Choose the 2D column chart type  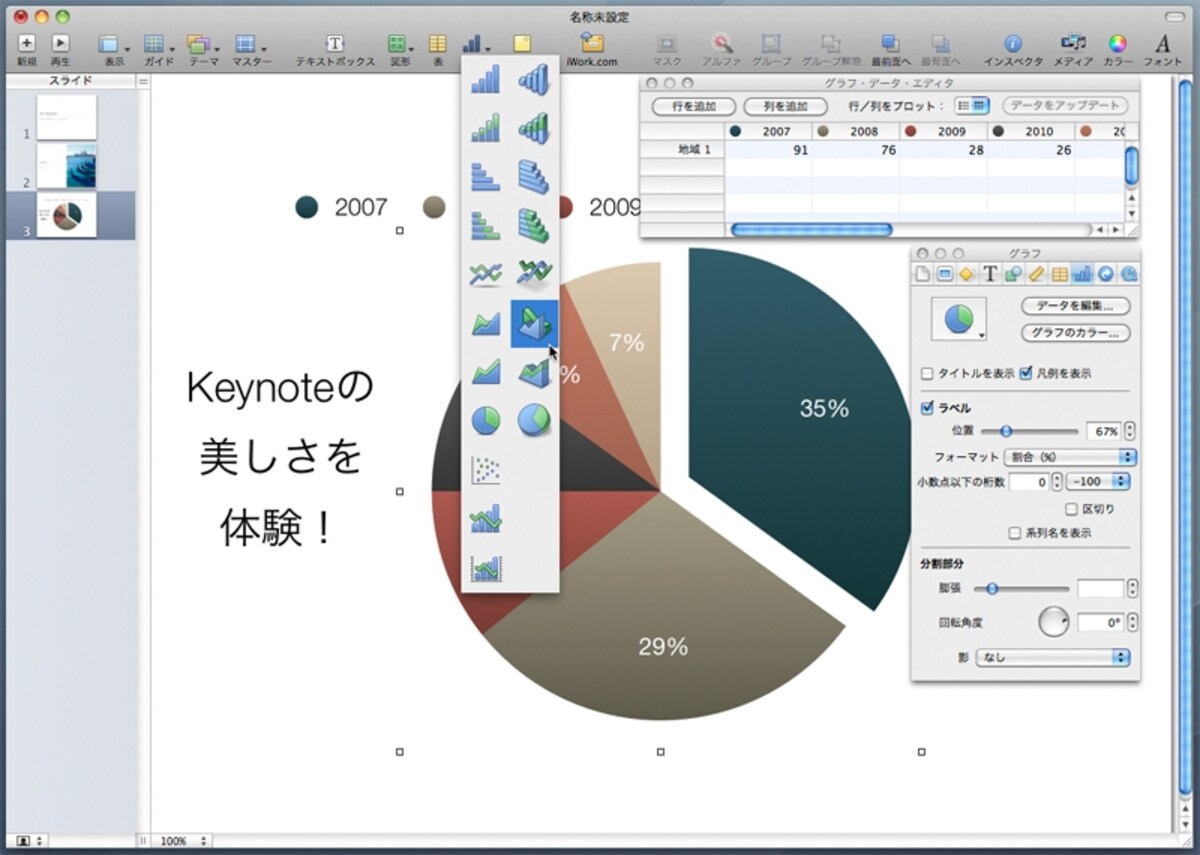486,79
